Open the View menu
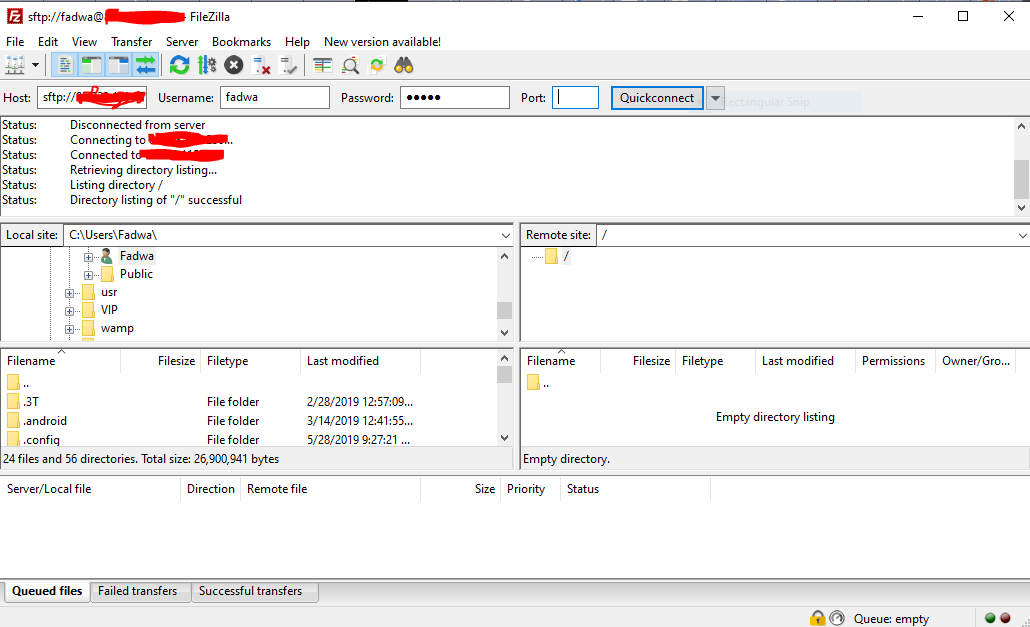The height and width of the screenshot is (627, 1030). pyautogui.click(x=84, y=41)
